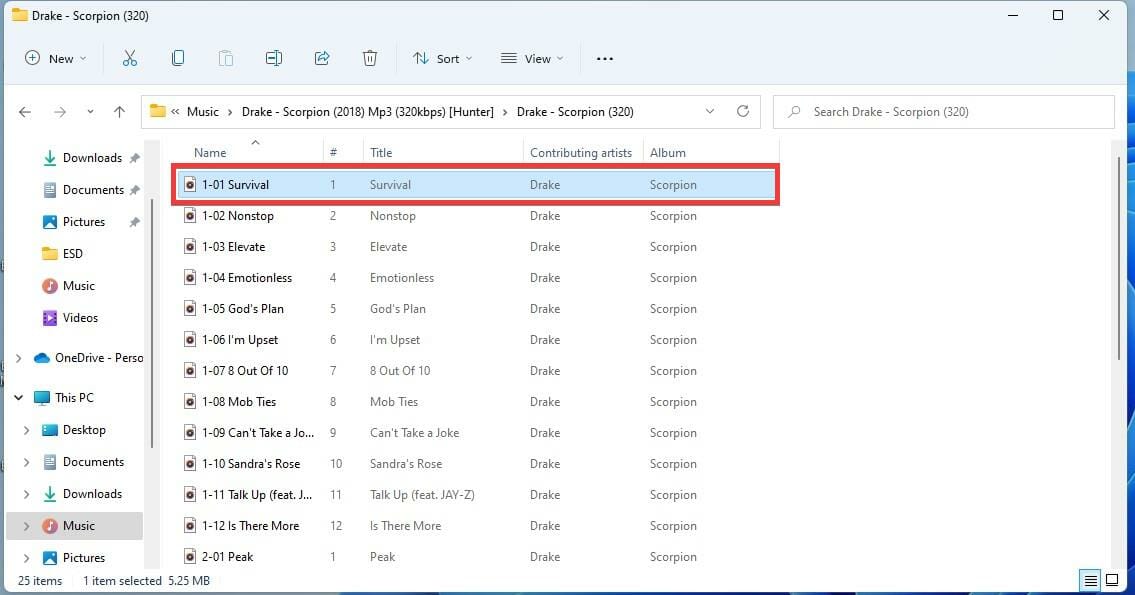The image size is (1135, 595).
Task: Expand Documents under This PC
Action: [27, 462]
